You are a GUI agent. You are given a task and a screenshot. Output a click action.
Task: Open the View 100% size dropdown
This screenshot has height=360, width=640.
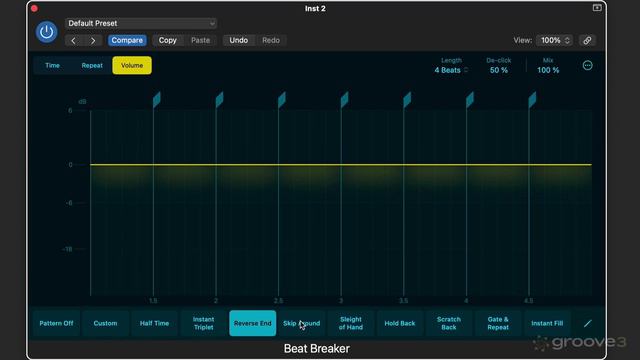click(x=554, y=40)
